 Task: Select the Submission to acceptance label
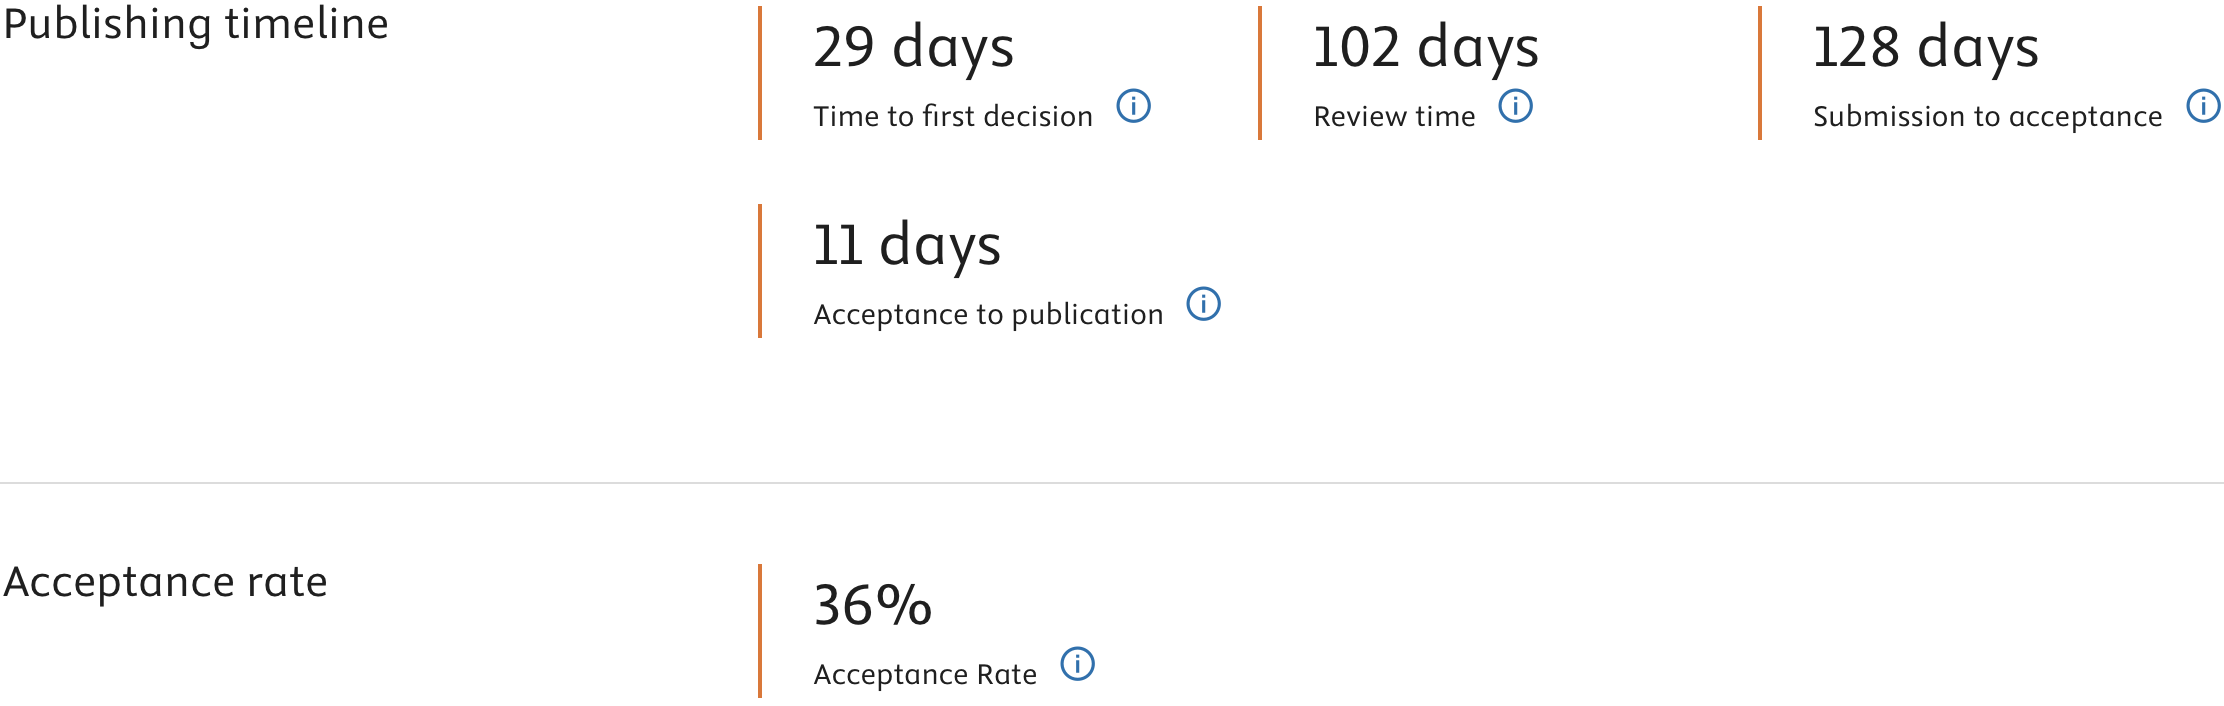pos(1988,117)
